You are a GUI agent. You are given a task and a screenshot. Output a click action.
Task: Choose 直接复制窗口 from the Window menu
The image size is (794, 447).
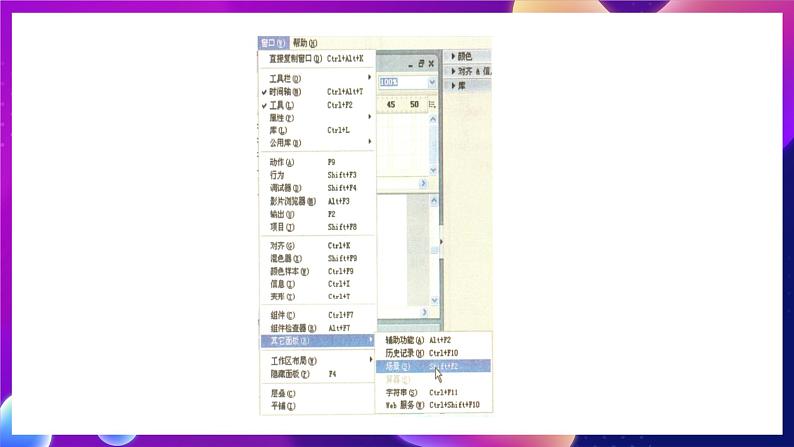click(317, 59)
